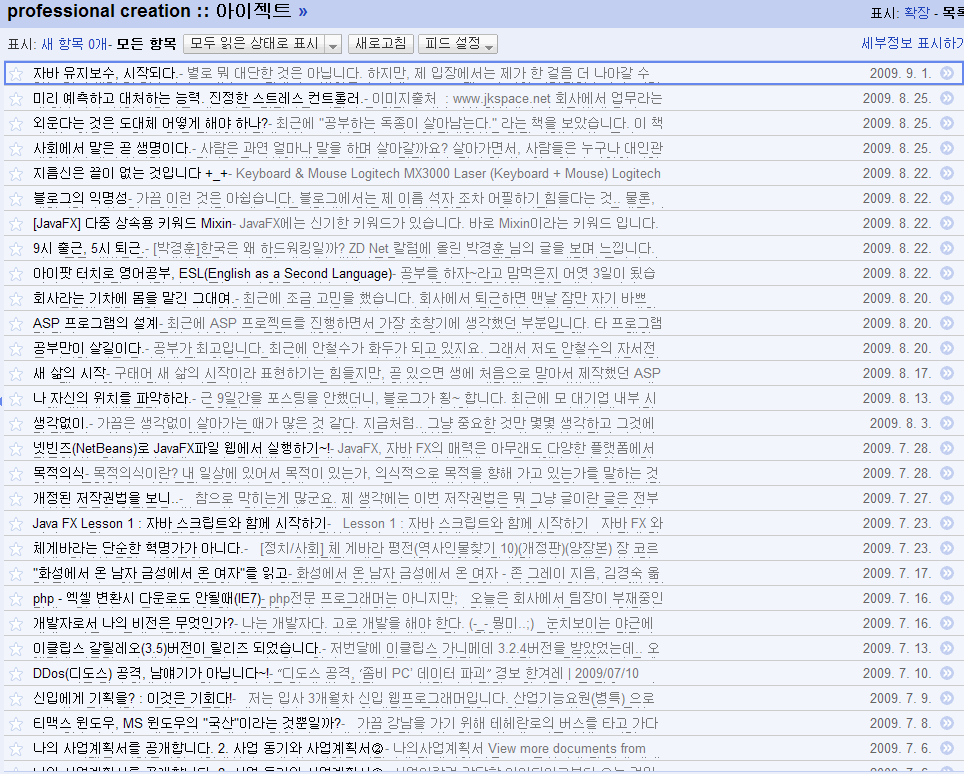
Task: Expand the "피드 설정" dropdown
Action: tap(488, 44)
